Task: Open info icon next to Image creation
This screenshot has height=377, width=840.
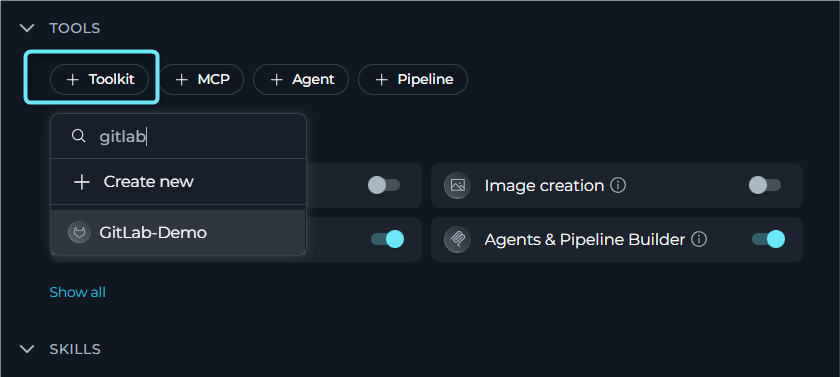Action: pos(618,185)
